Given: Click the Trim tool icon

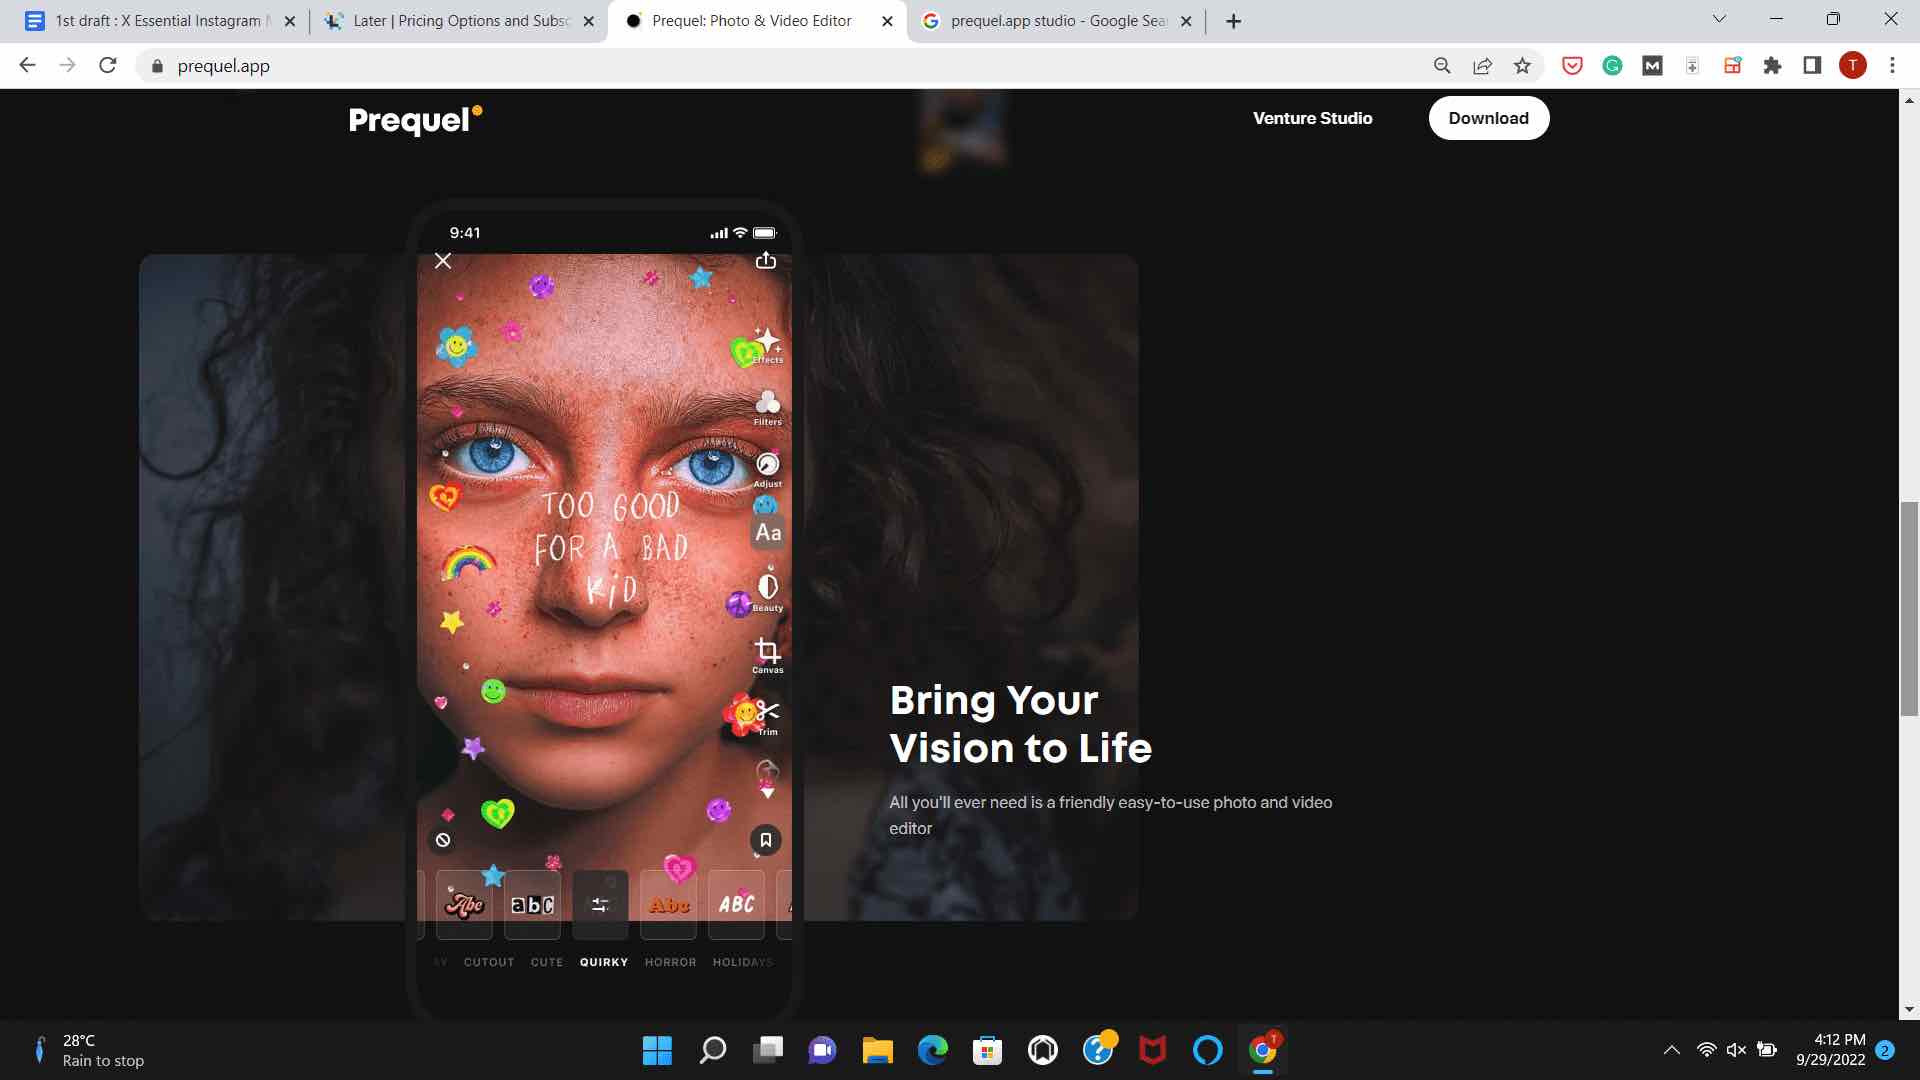Looking at the screenshot, I should pyautogui.click(x=767, y=712).
